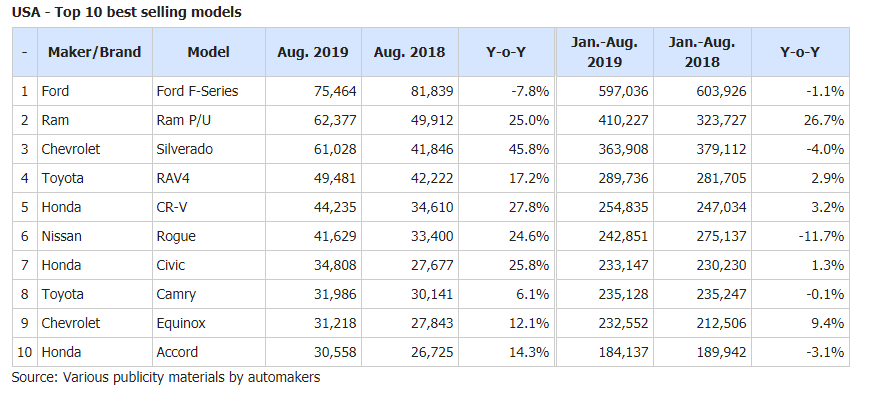Screen dimensions: 872x397
Task: Click the Equinox model cell
Action: click(x=209, y=322)
